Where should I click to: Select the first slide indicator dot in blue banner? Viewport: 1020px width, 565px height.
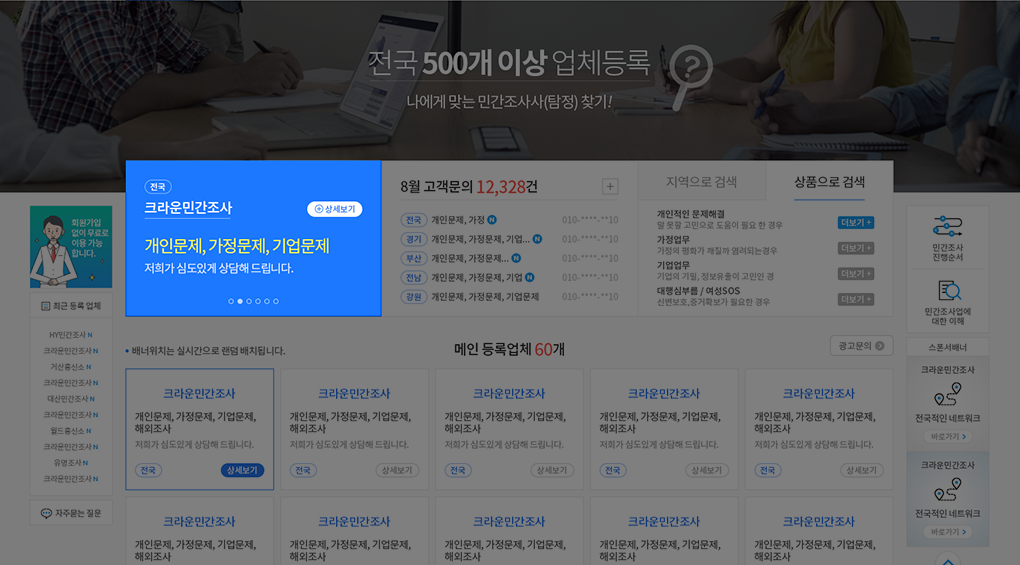(230, 301)
